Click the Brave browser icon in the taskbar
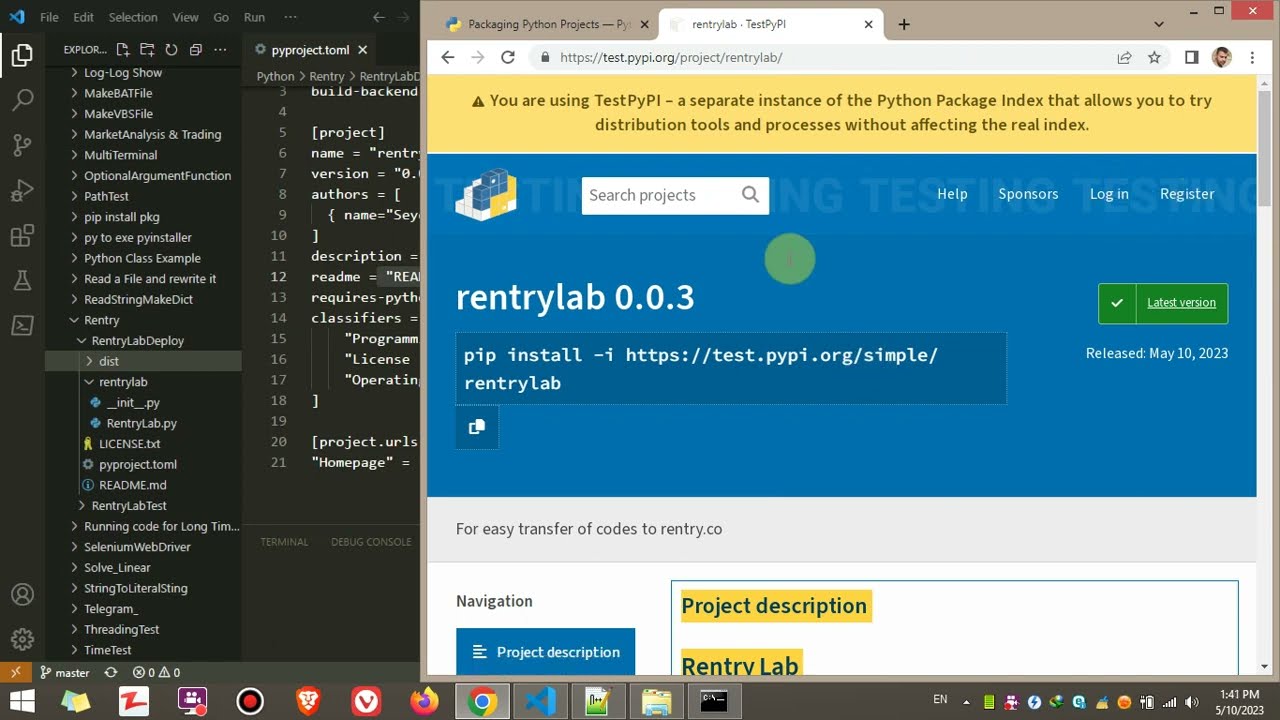The width and height of the screenshot is (1280, 720). pos(308,701)
